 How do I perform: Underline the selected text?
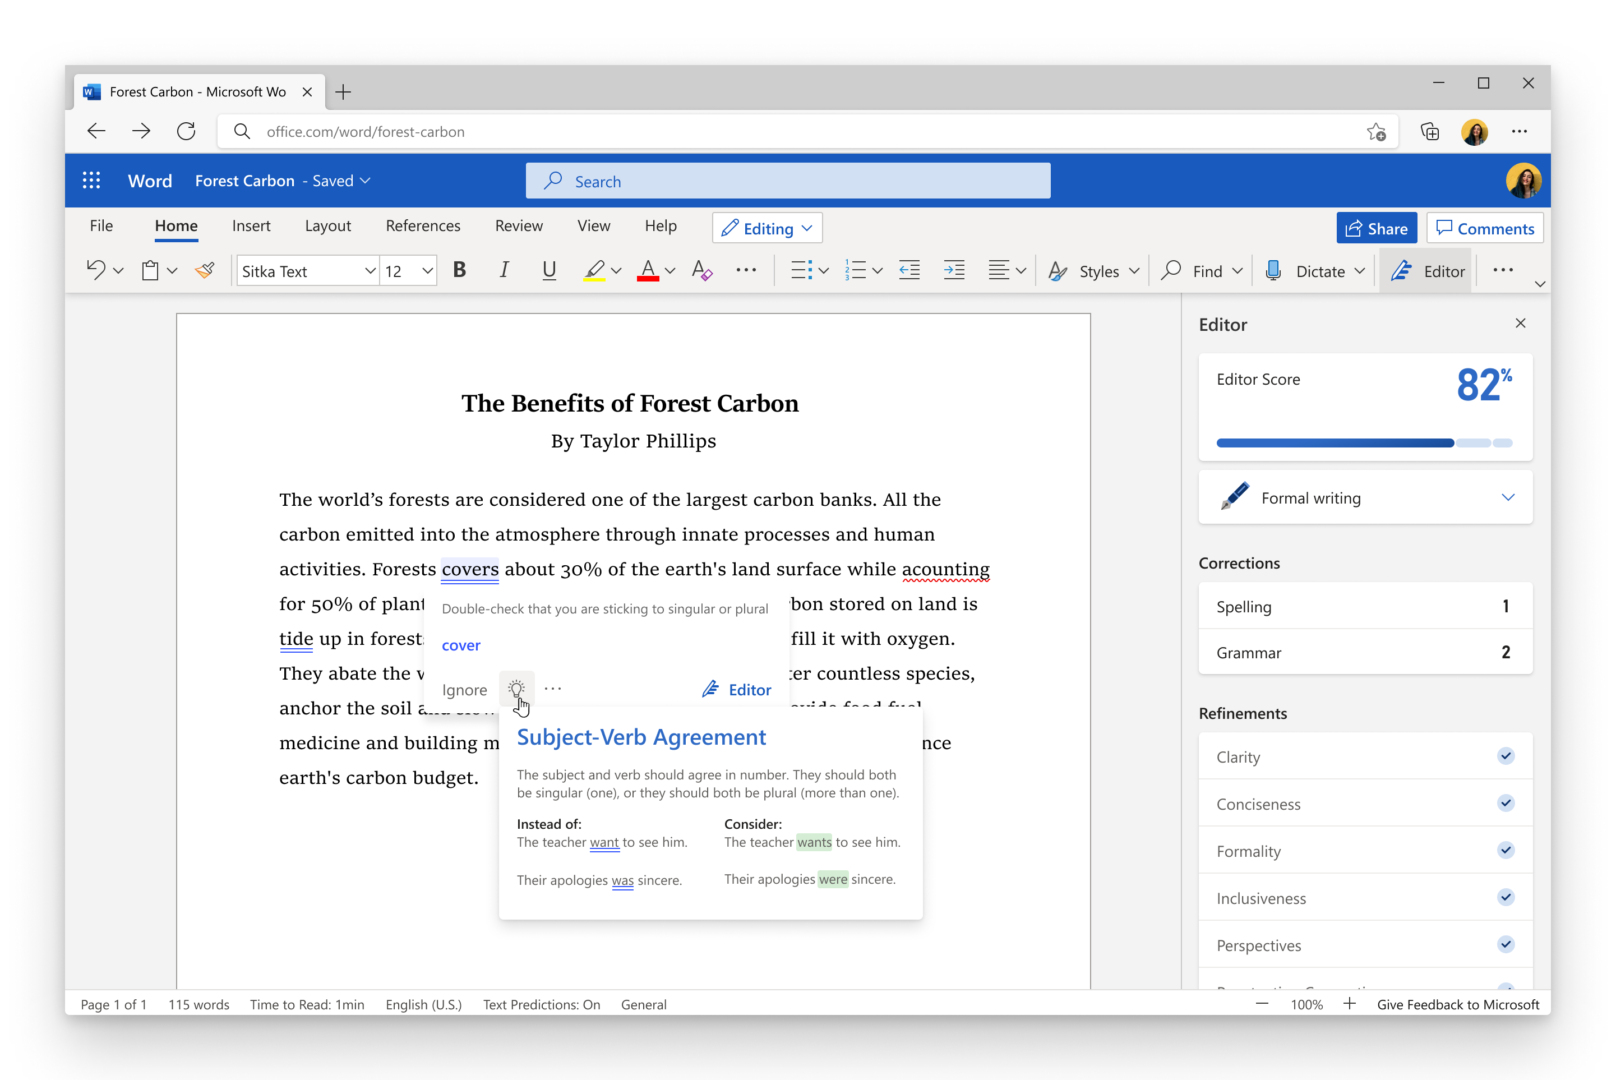[x=549, y=270]
